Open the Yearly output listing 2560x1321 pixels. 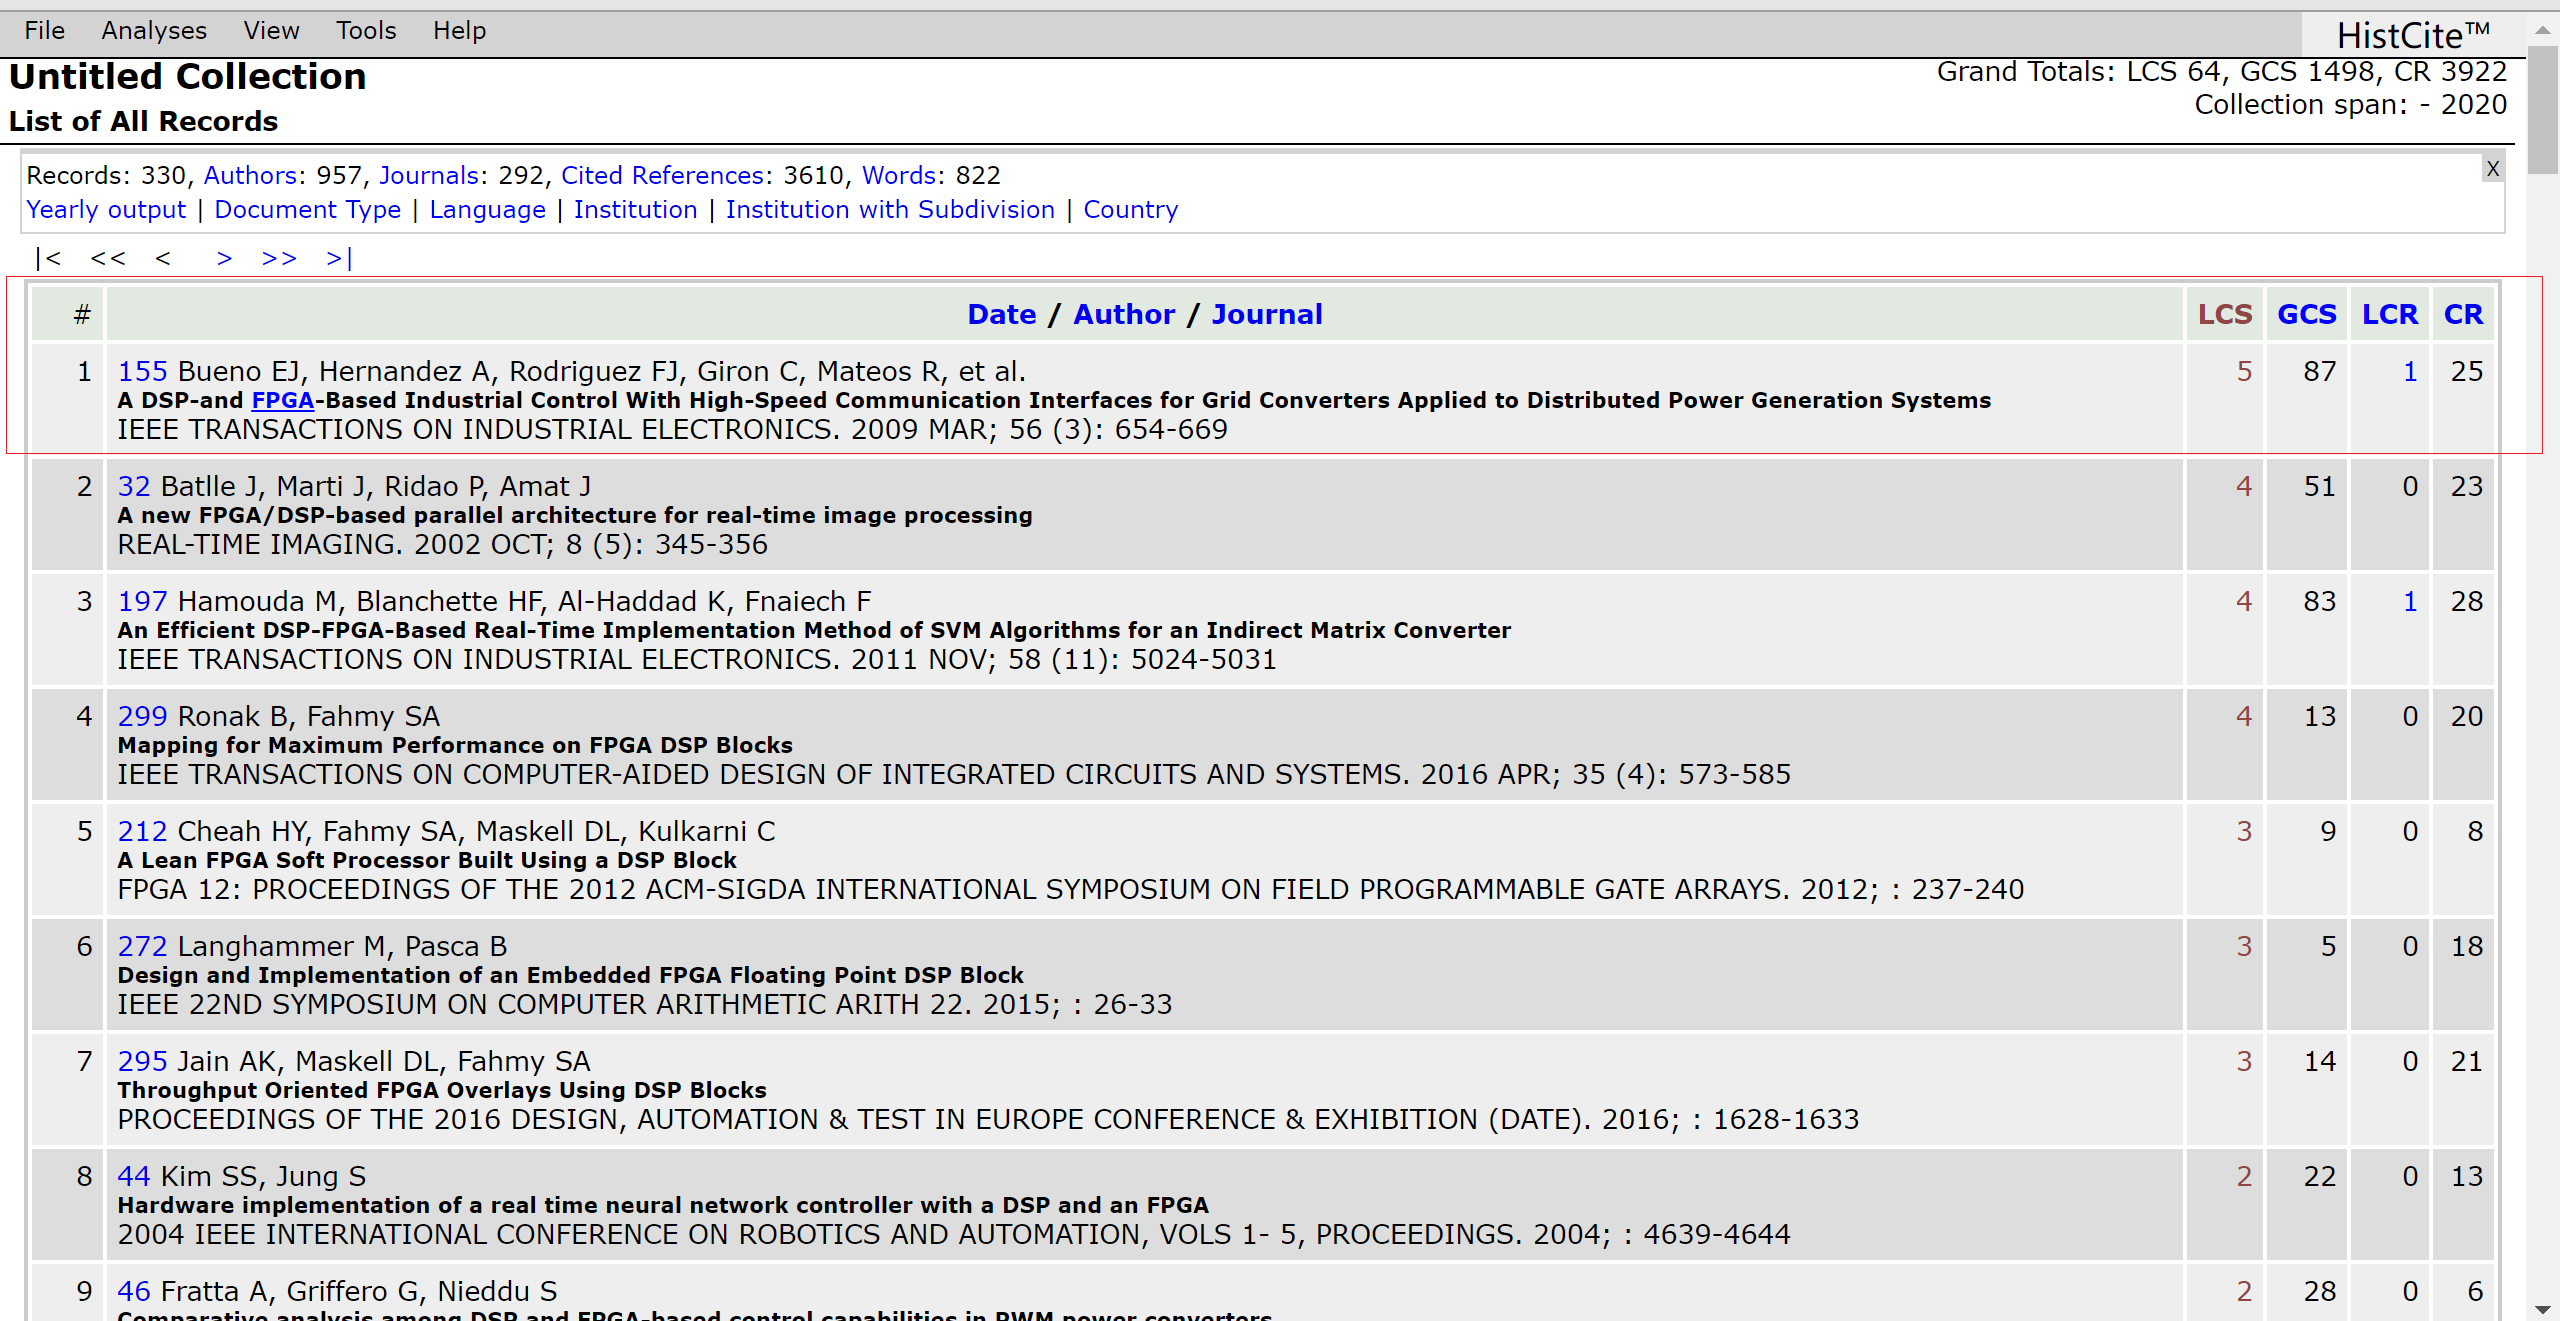(106, 210)
